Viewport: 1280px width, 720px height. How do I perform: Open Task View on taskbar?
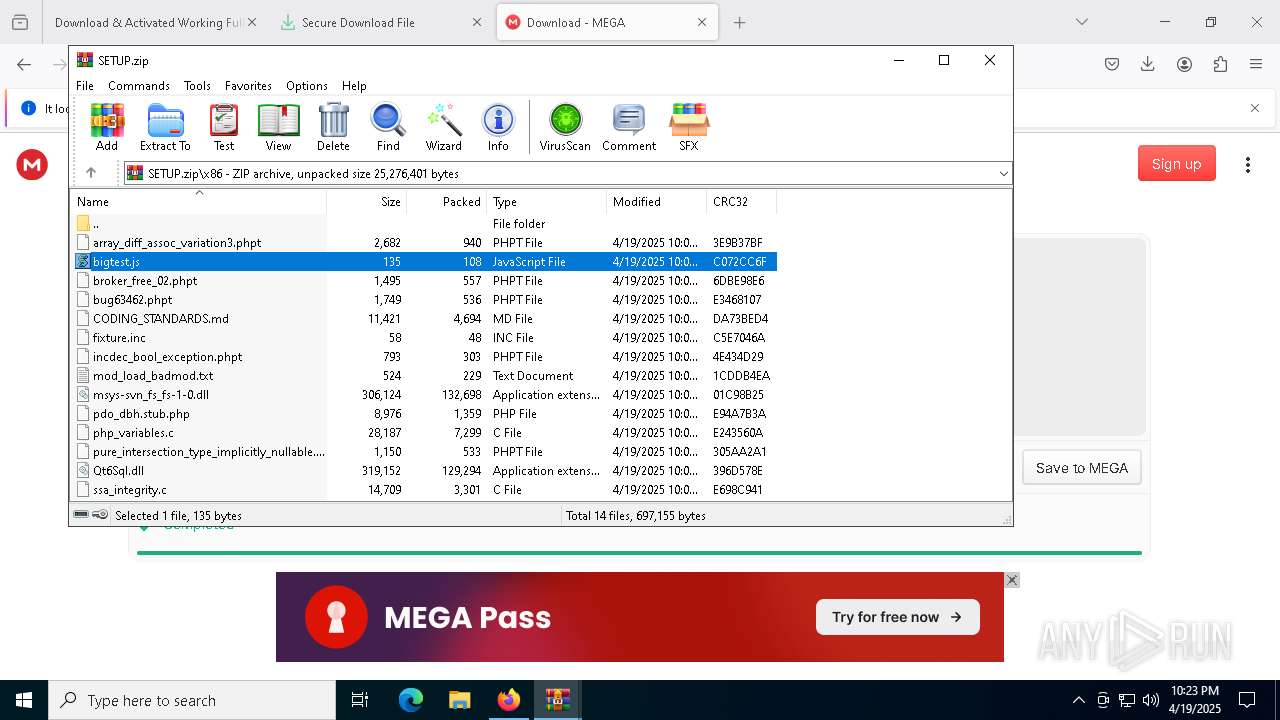[x=360, y=700]
